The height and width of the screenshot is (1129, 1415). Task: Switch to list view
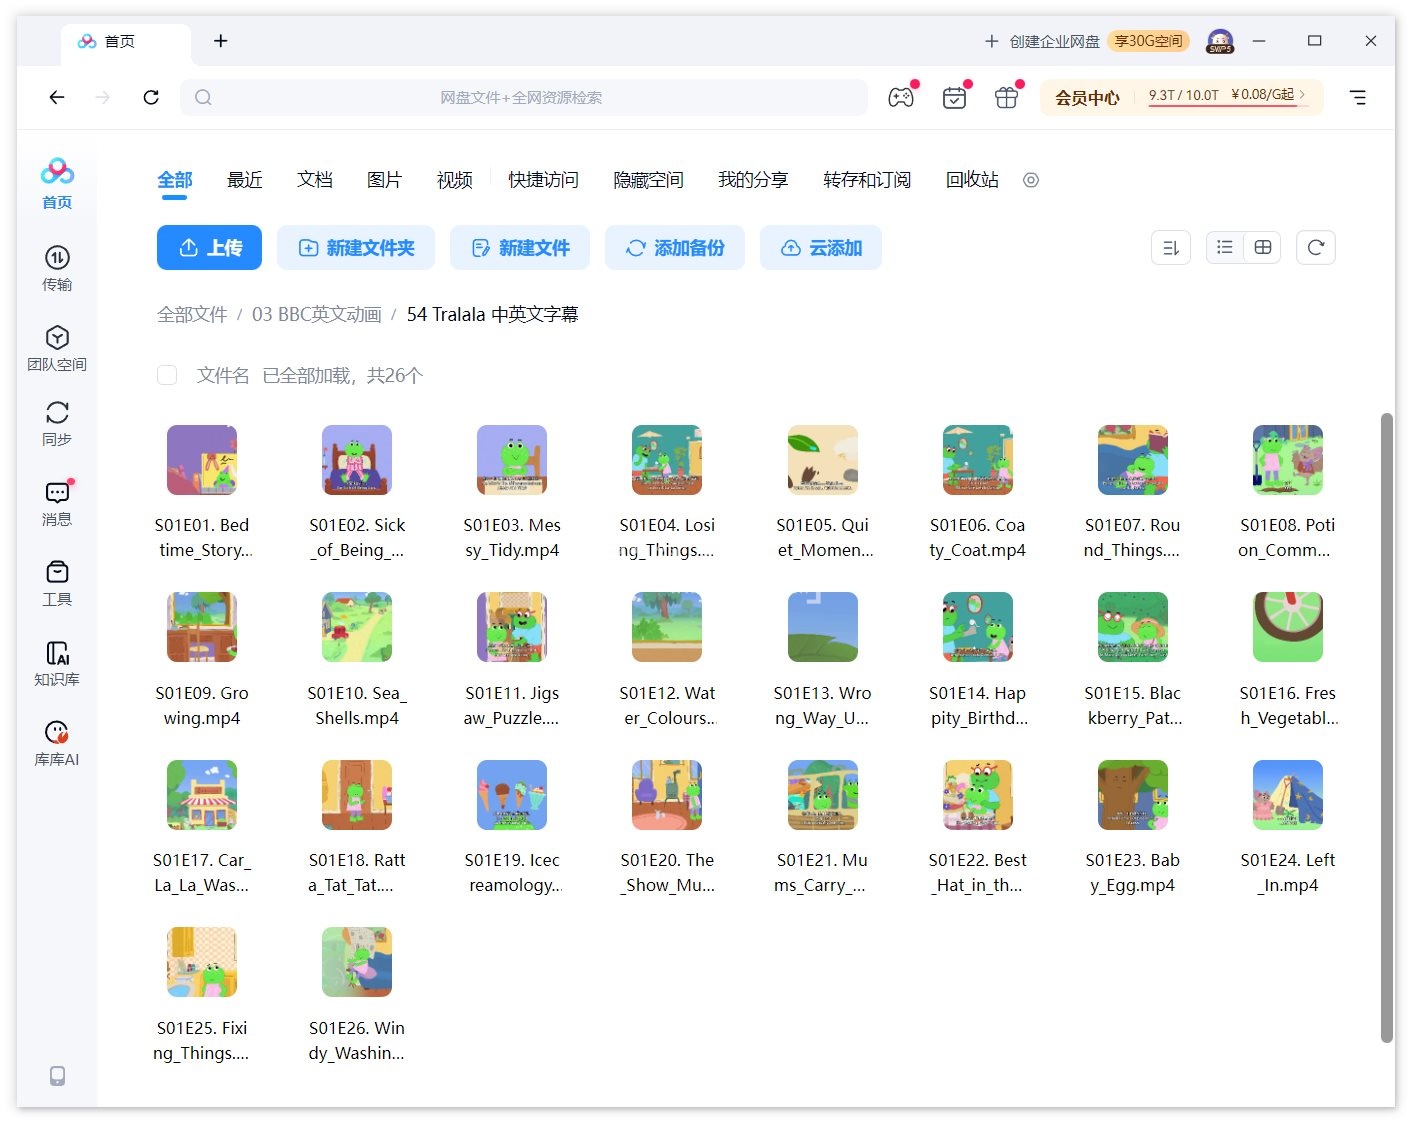[1225, 247]
